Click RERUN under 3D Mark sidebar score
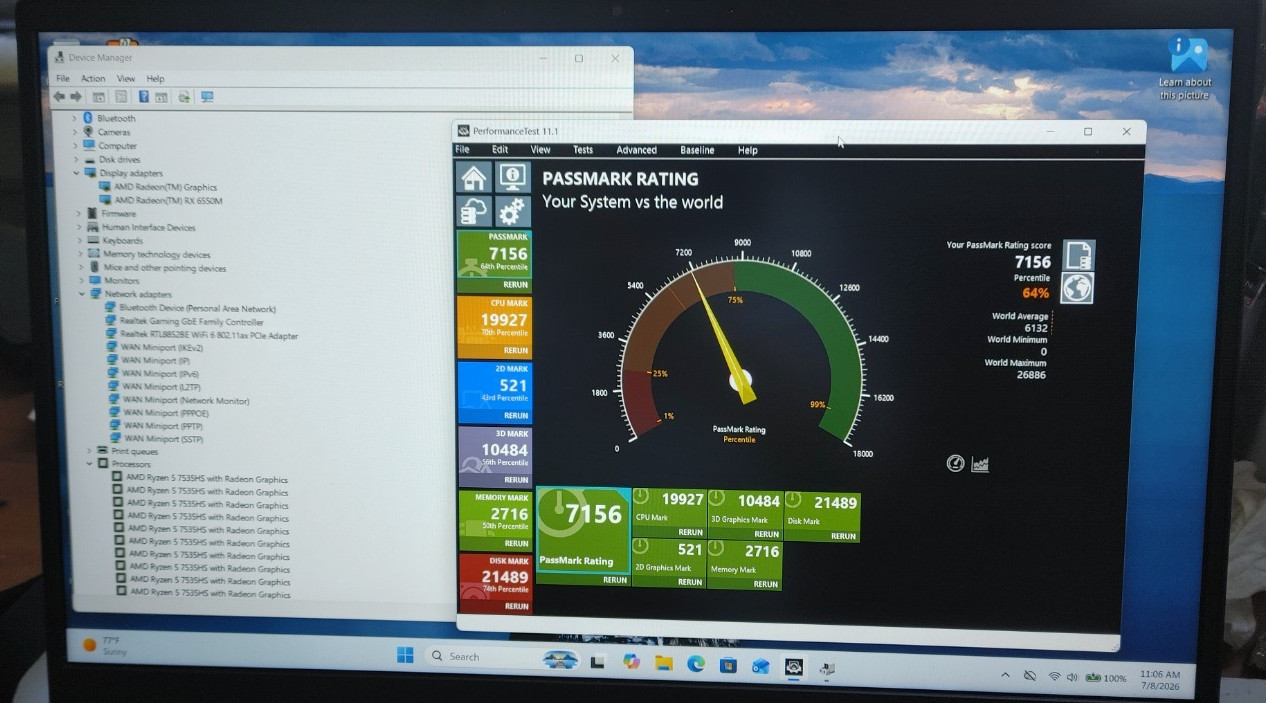 point(516,480)
